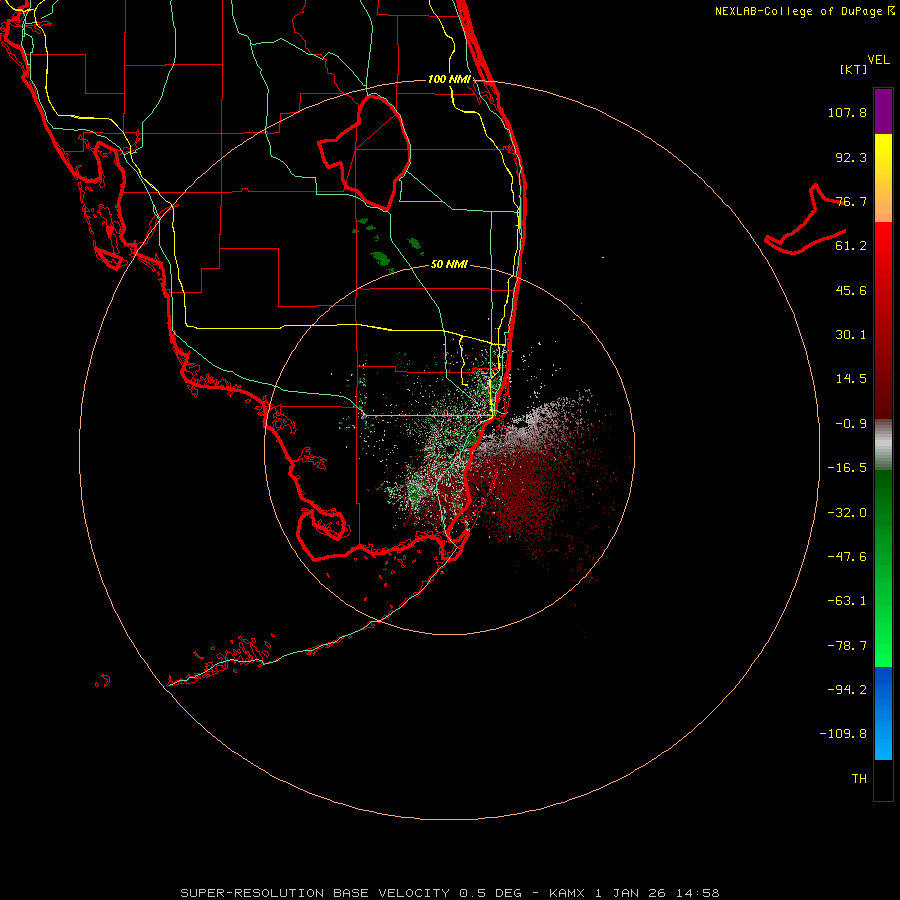
Task: Click the 61.2 value on velocity scale
Action: click(x=851, y=246)
